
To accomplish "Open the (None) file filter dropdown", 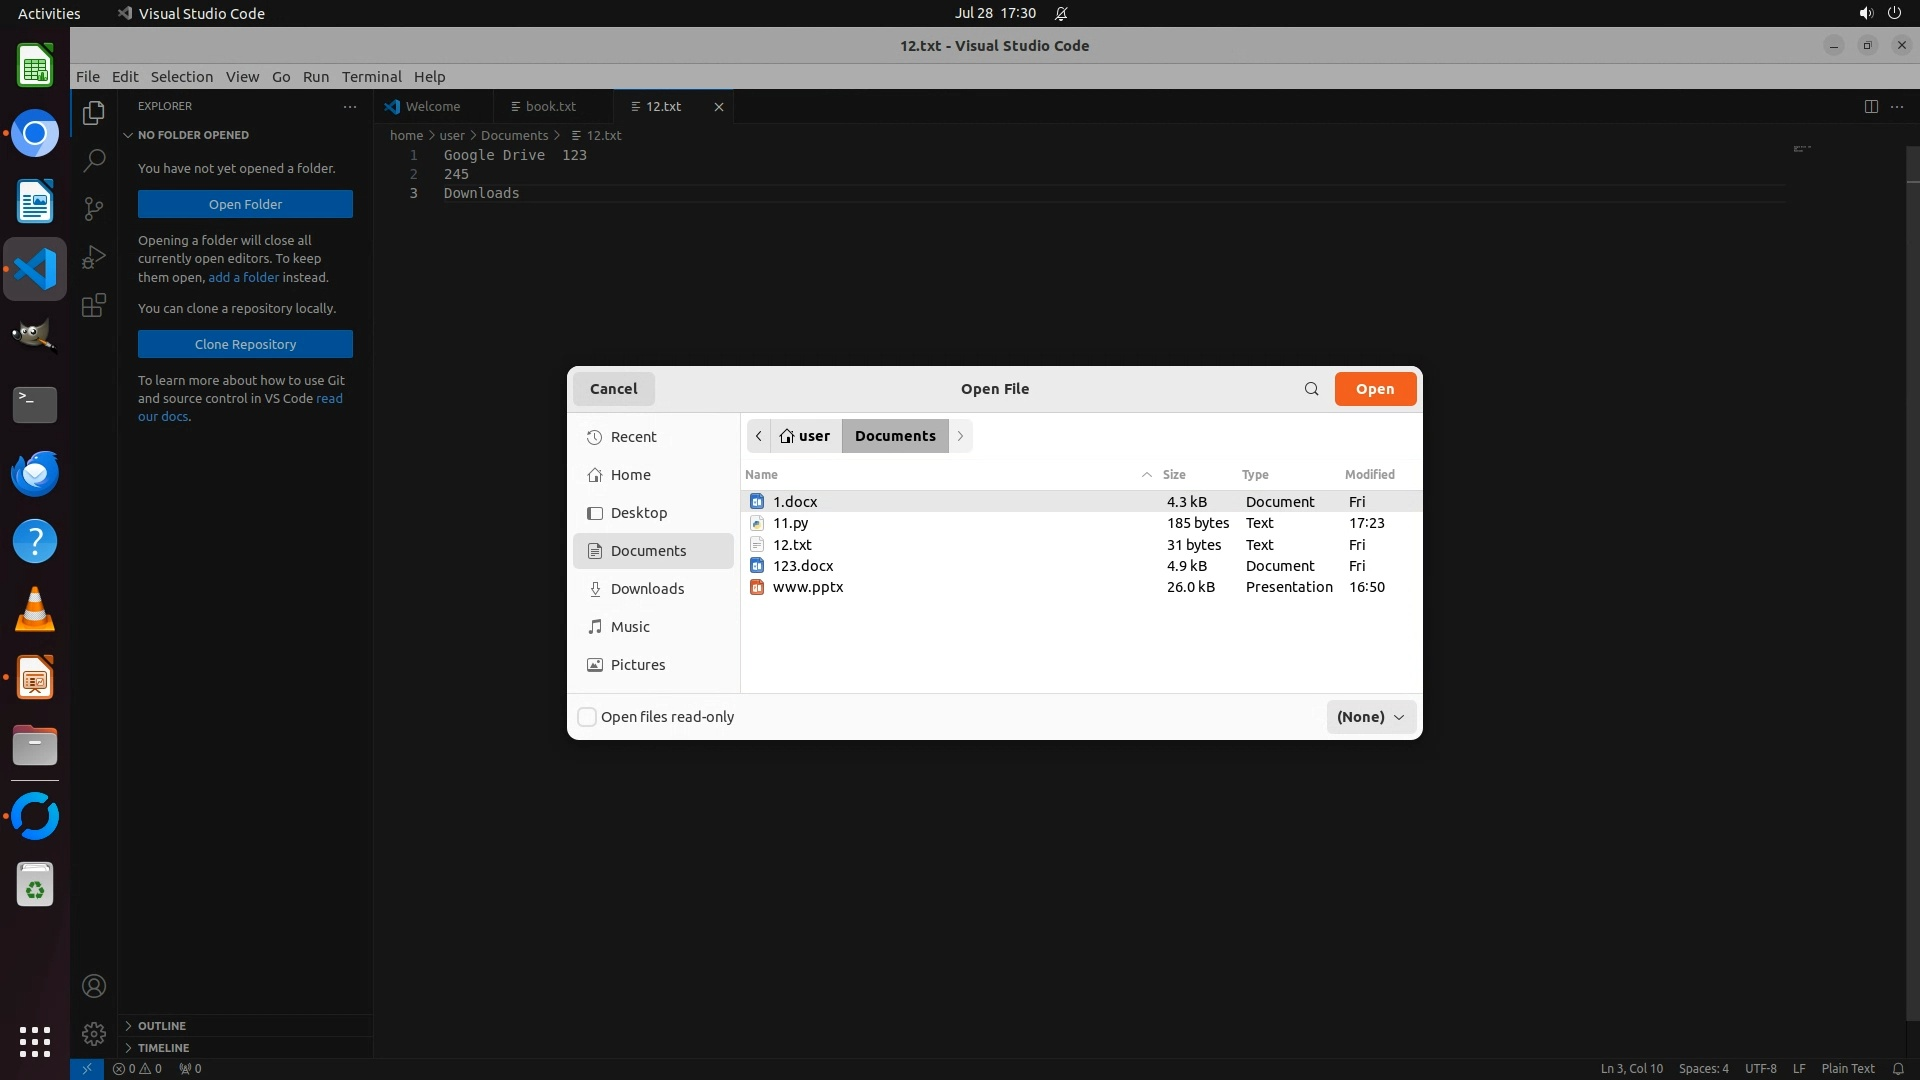I will pyautogui.click(x=1370, y=717).
